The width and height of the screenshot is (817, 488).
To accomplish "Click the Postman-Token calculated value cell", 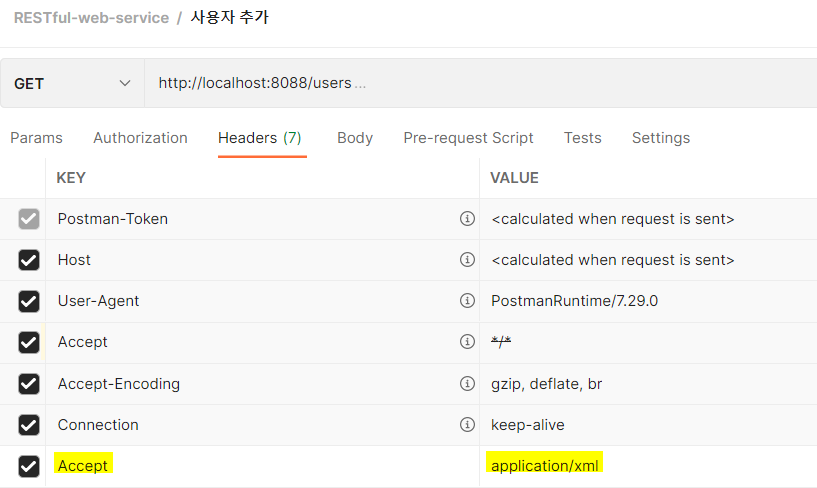I will 648,219.
